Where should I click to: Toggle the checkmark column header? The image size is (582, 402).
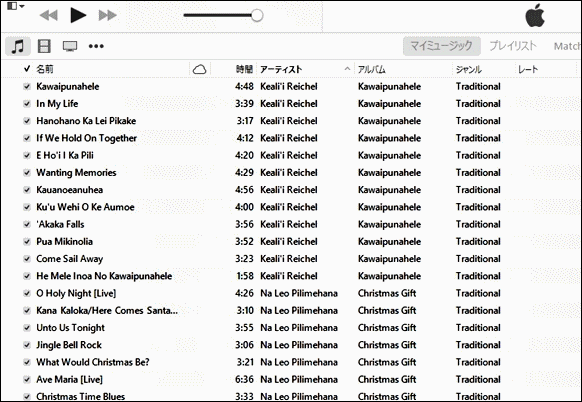(x=27, y=69)
